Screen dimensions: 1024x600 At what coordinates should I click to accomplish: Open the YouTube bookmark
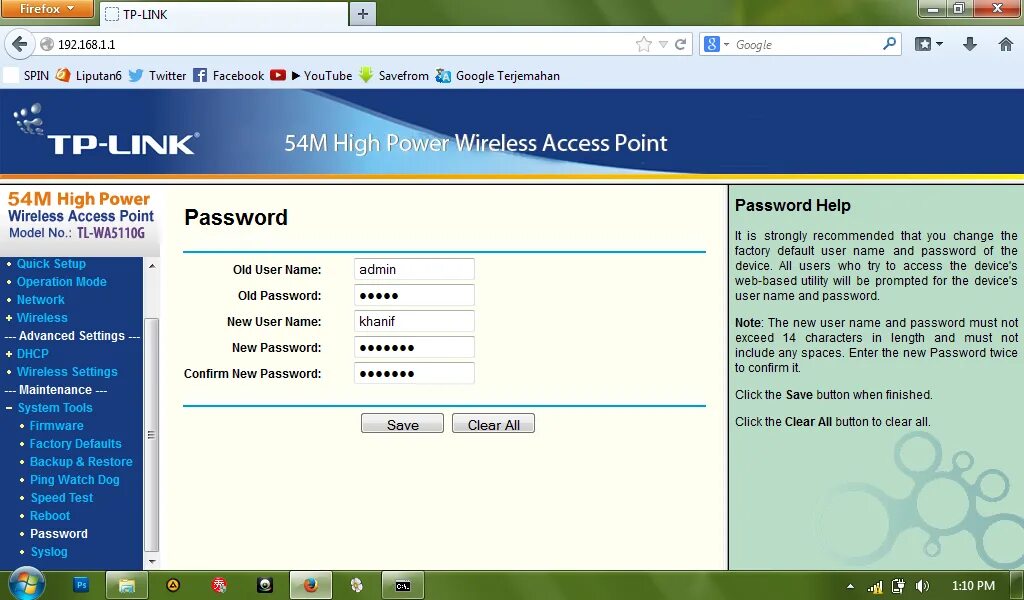pos(312,76)
